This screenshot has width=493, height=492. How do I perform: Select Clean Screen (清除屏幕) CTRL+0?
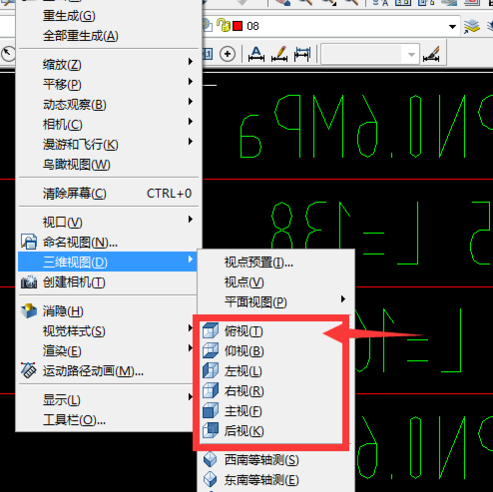pyautogui.click(x=108, y=193)
